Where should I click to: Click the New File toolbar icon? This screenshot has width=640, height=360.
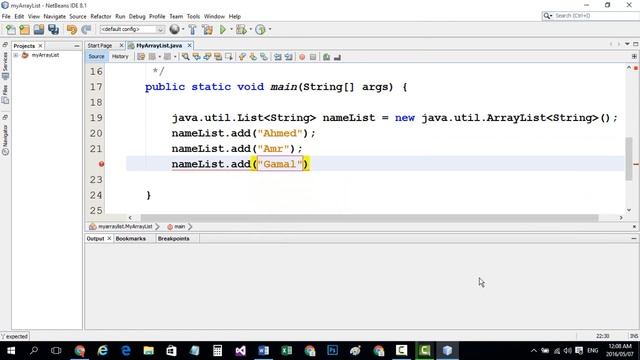click(x=11, y=29)
